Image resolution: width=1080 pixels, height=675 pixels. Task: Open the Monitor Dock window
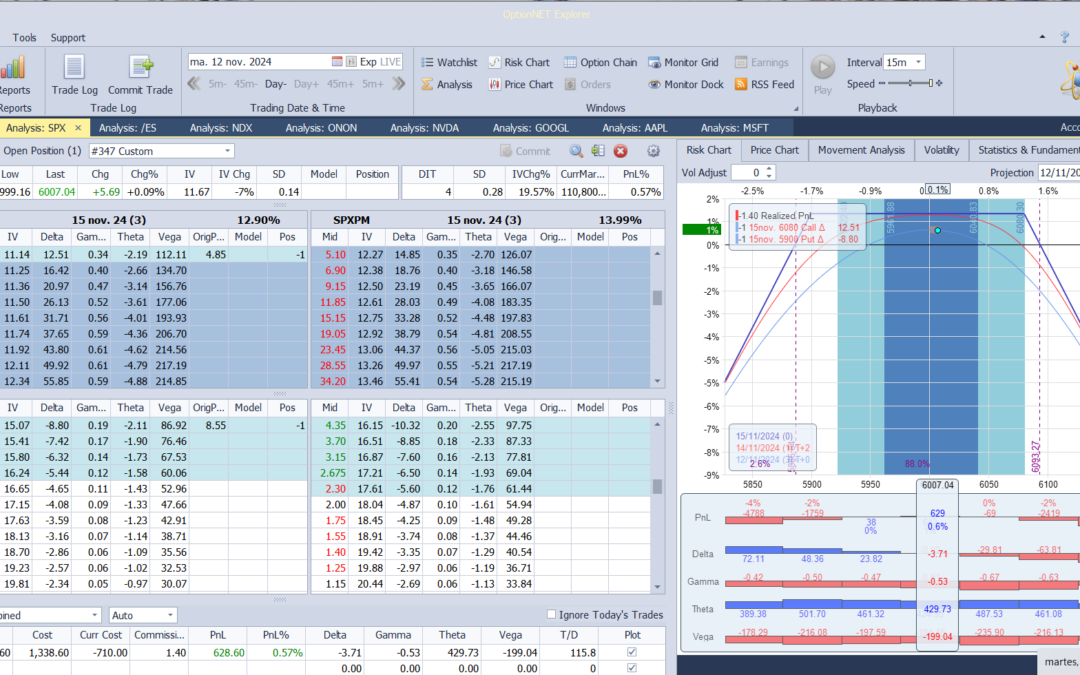point(686,84)
